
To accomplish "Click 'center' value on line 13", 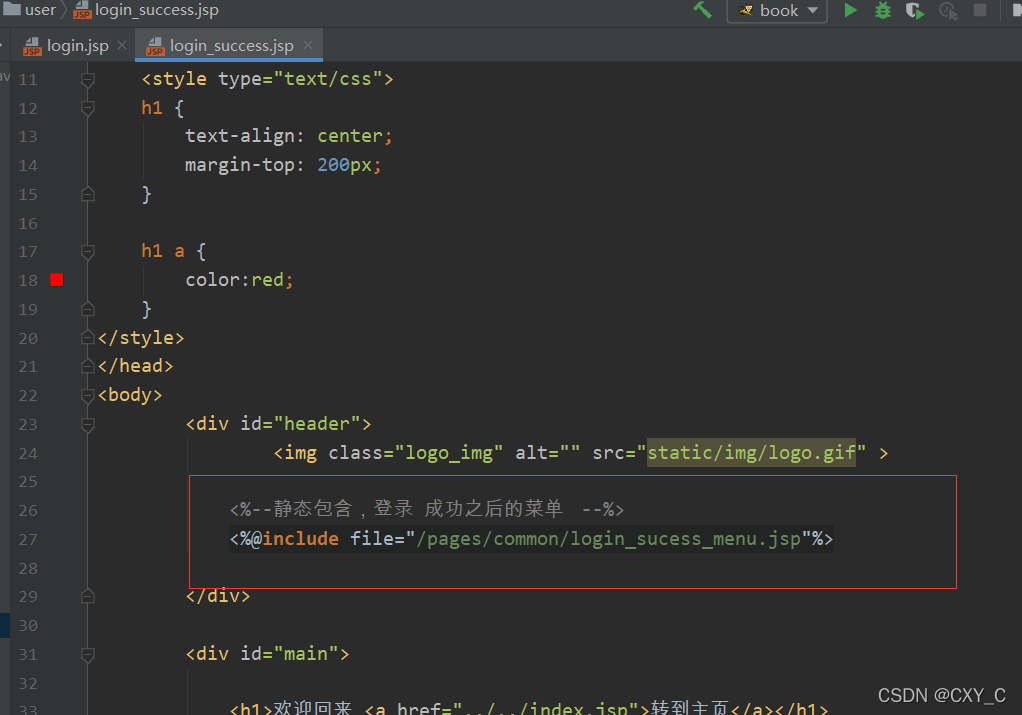I will (349, 136).
